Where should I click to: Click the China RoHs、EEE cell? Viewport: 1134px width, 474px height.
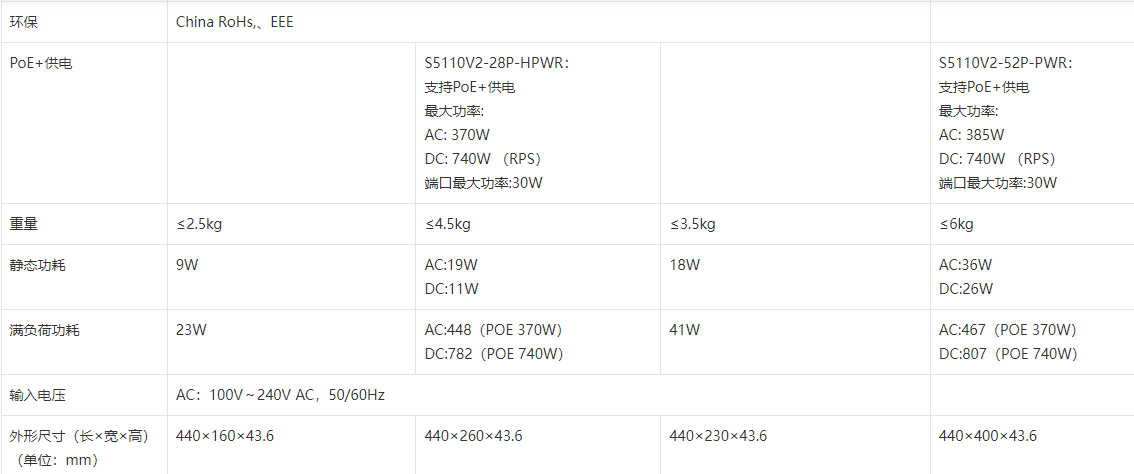234,22
